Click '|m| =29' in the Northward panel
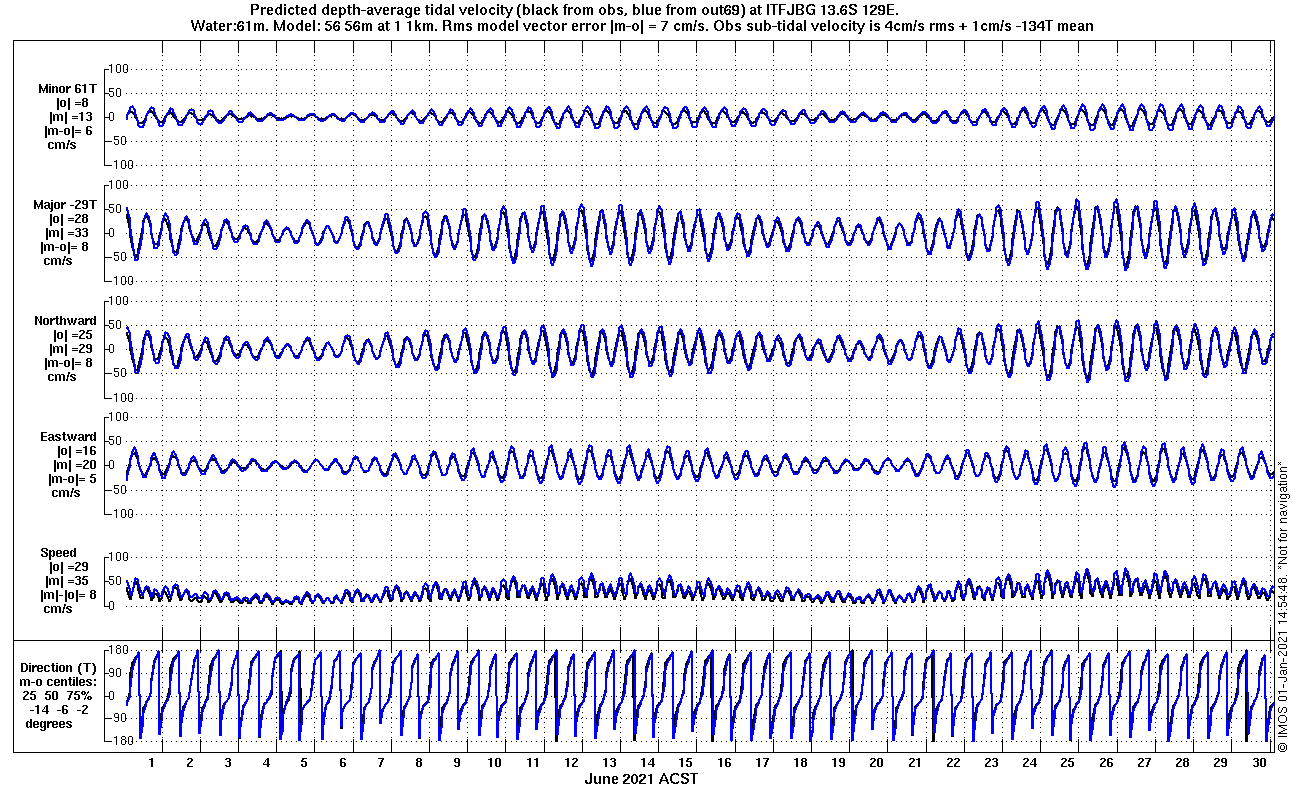 [72, 349]
